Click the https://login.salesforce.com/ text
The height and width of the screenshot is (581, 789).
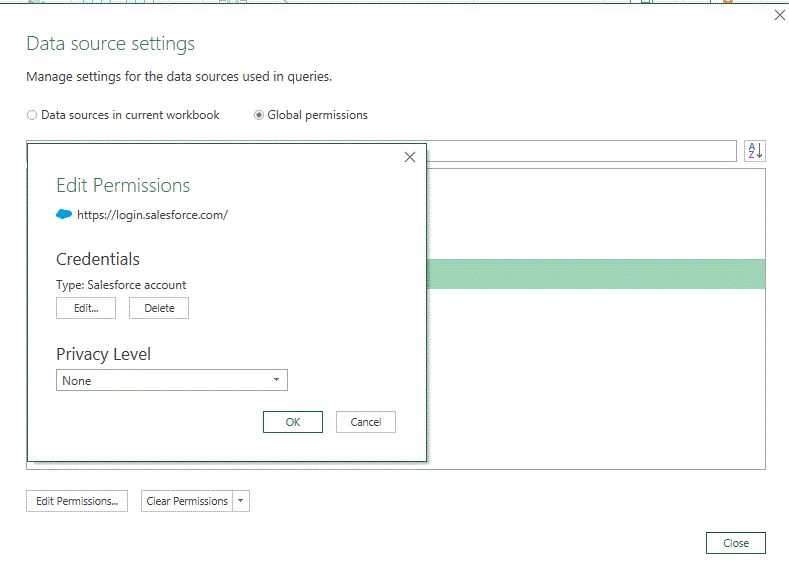click(x=152, y=215)
